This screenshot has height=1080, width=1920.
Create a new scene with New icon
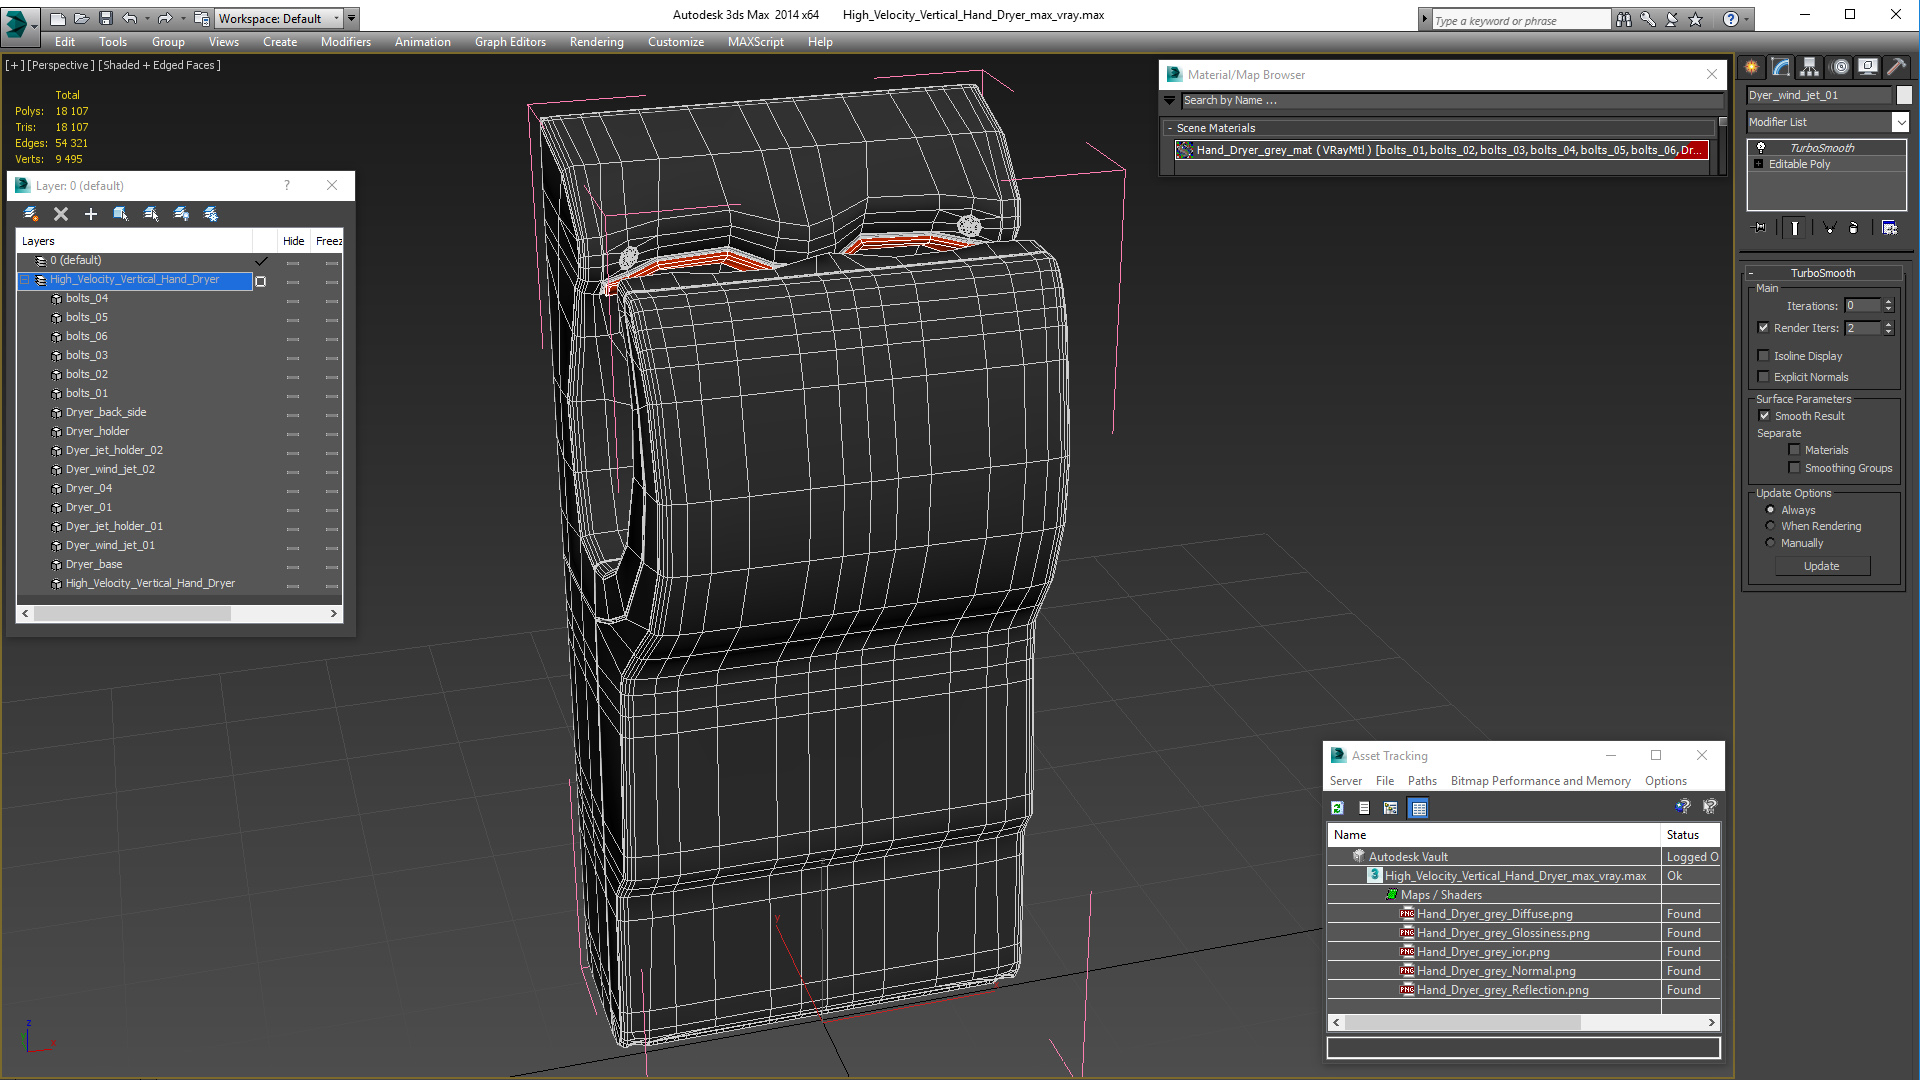[57, 18]
